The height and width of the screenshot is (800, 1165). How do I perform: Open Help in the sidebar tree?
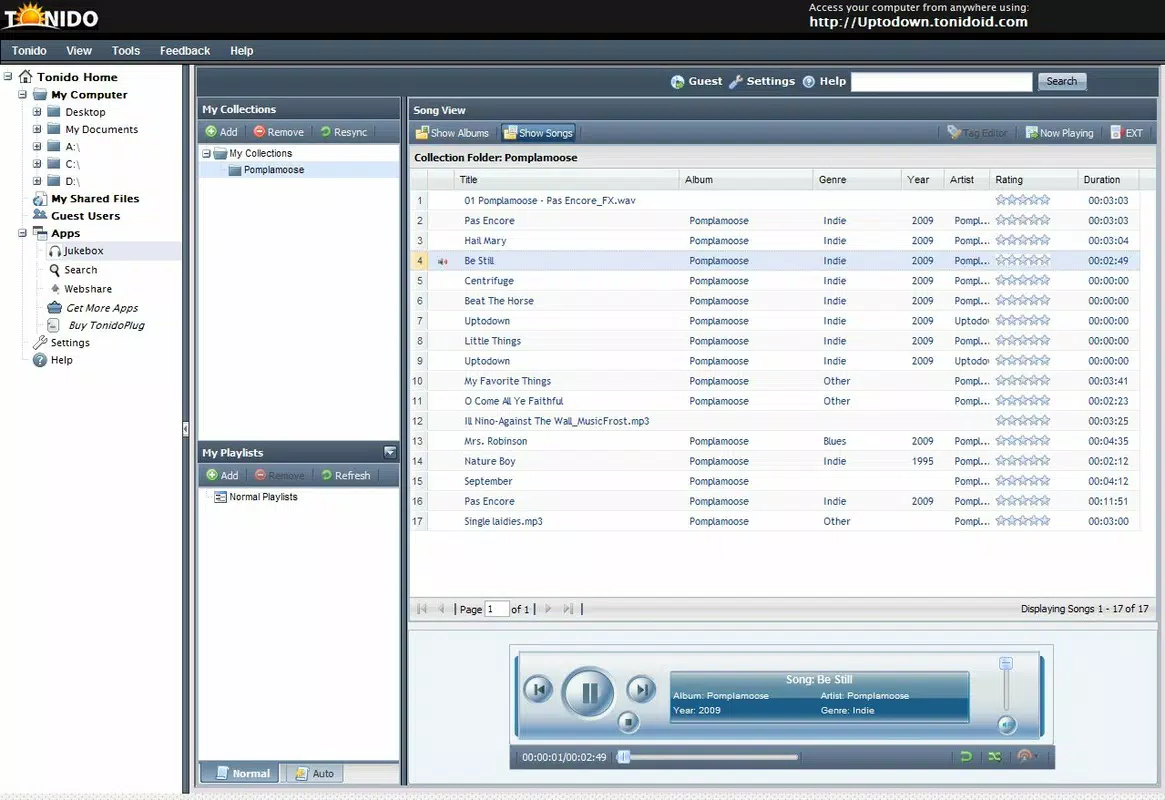(x=53, y=360)
